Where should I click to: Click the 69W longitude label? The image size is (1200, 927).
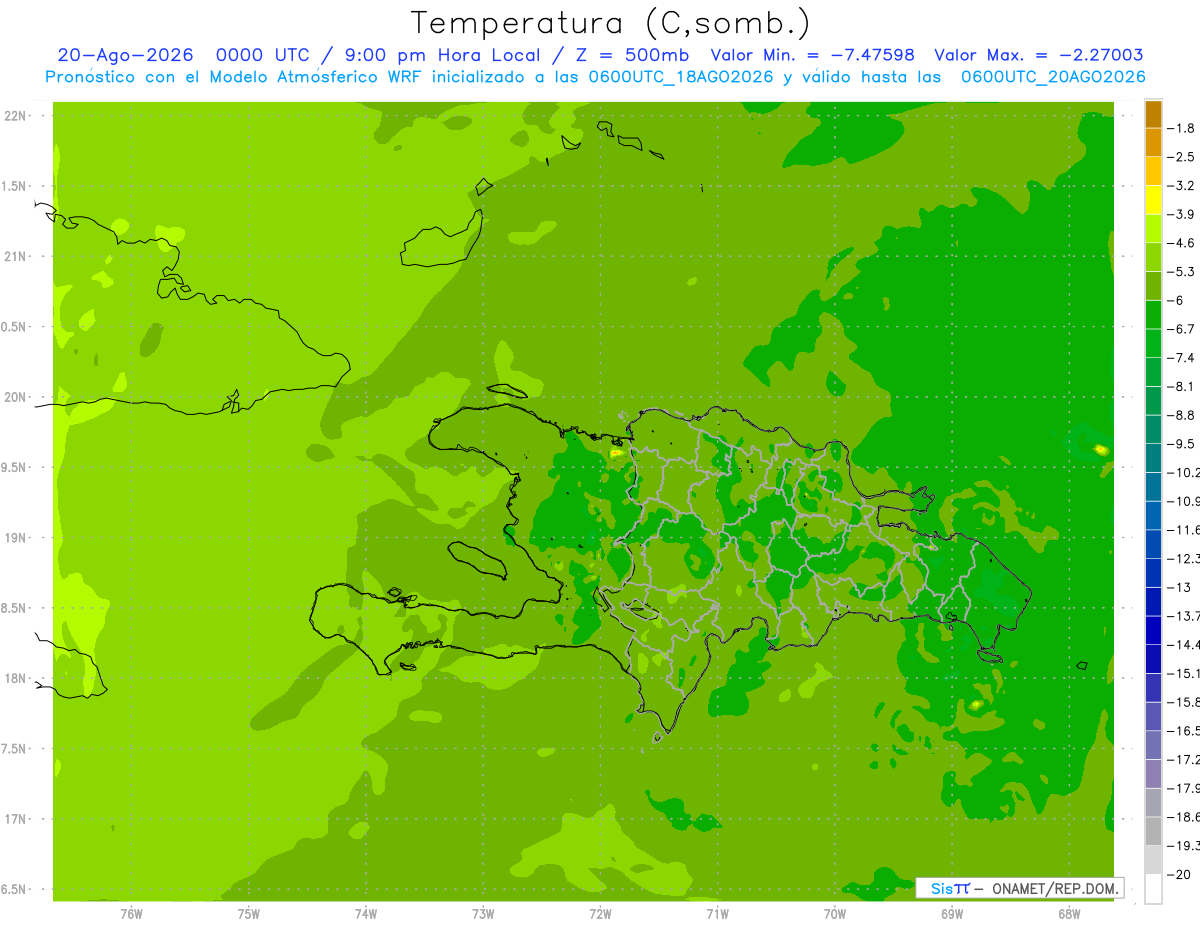(952, 912)
